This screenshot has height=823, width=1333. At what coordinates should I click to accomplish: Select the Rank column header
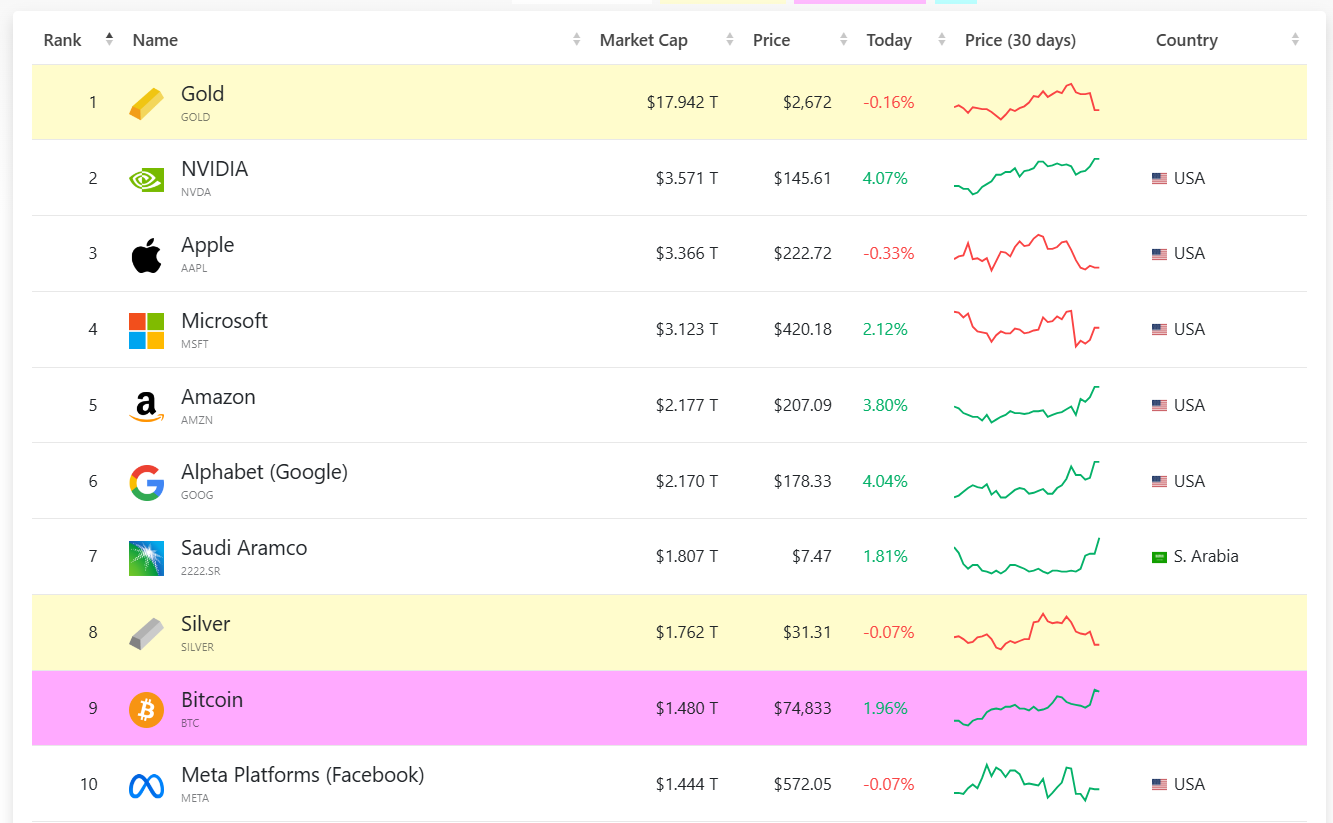pos(62,39)
